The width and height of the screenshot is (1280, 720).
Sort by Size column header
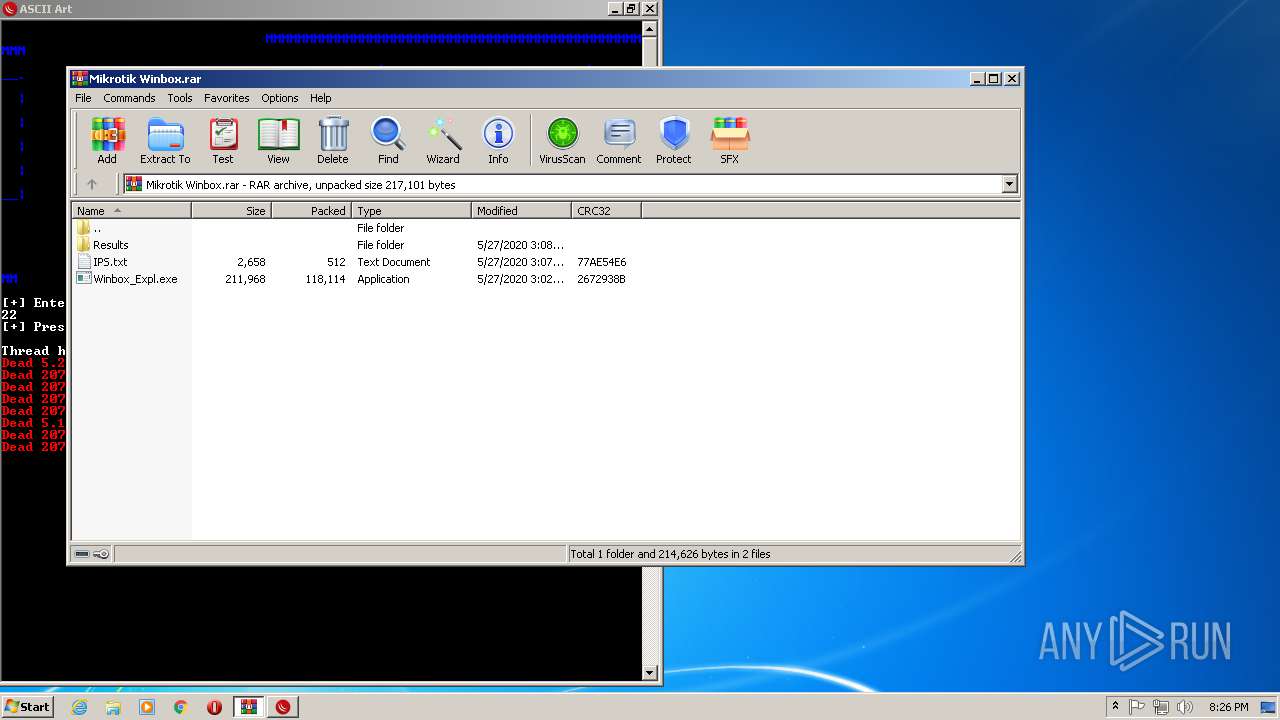pyautogui.click(x=231, y=211)
